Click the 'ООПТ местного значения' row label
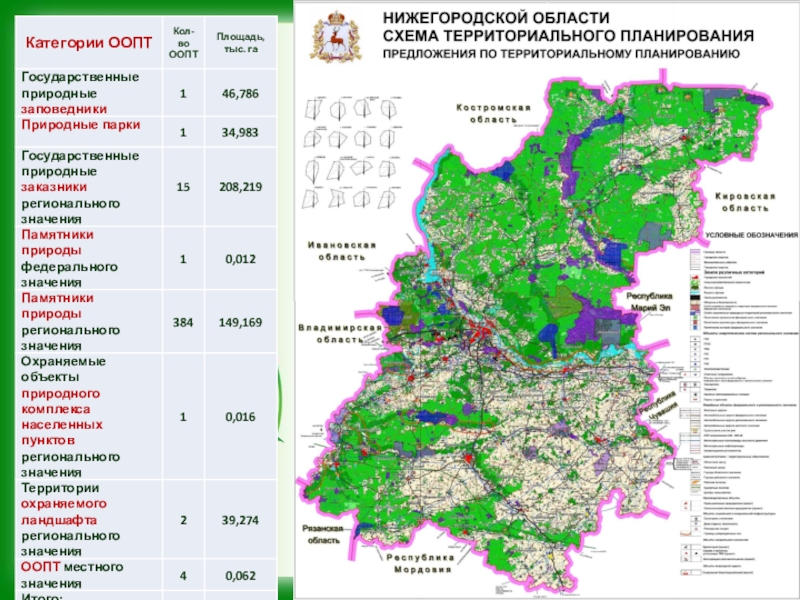Image resolution: width=800 pixels, height=600 pixels. (72, 575)
